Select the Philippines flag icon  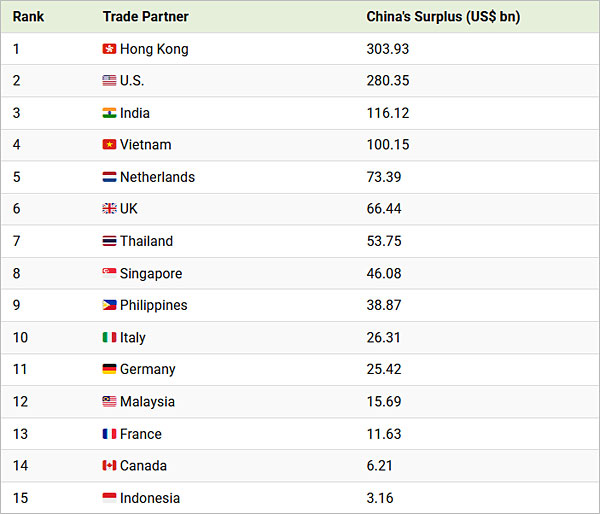109,305
